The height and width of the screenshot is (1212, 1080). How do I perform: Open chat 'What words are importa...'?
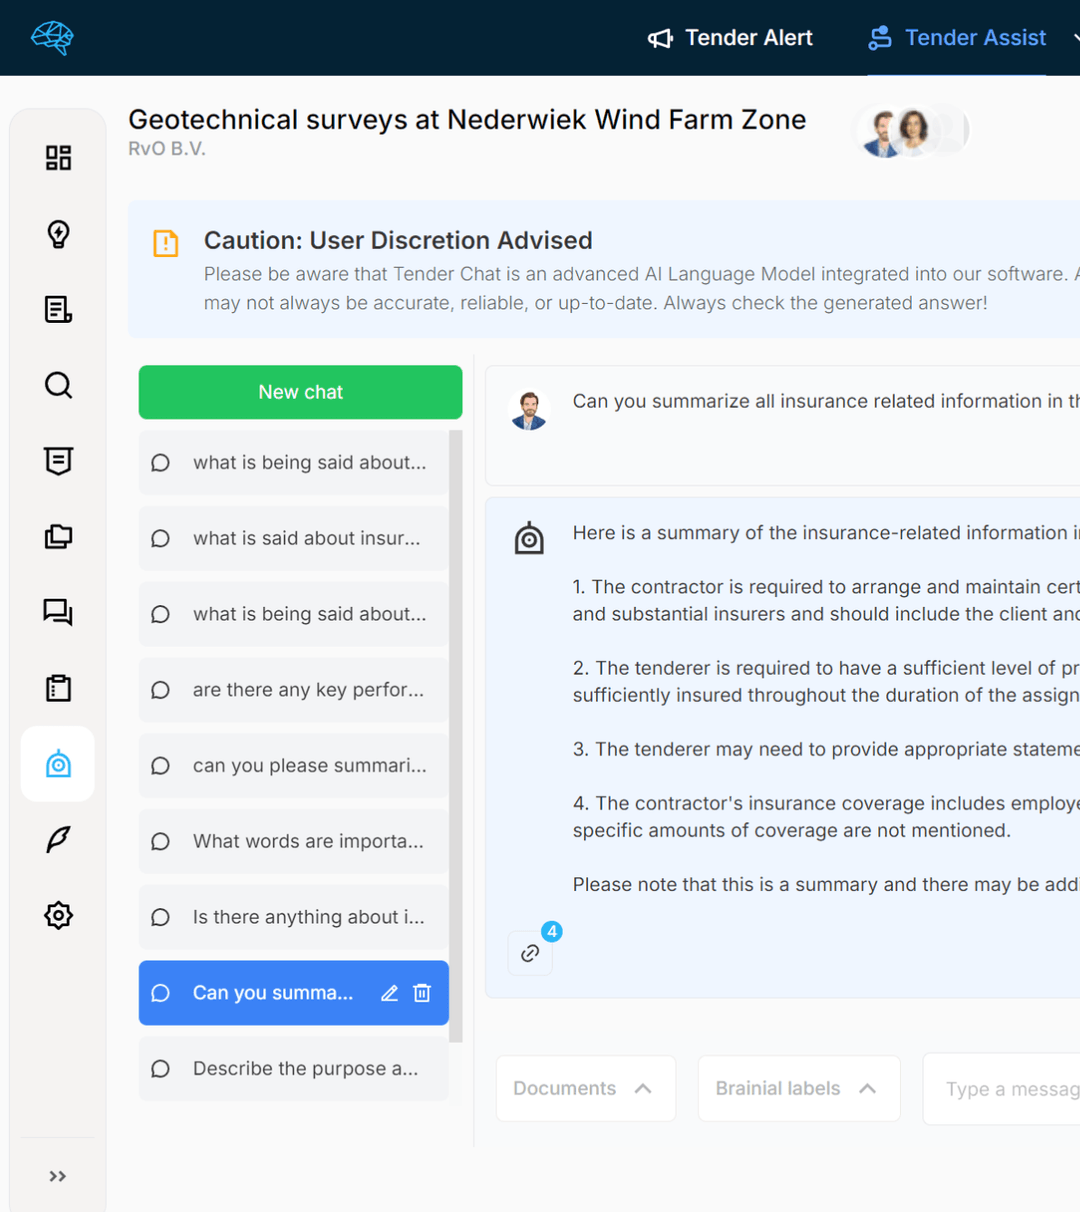(293, 841)
